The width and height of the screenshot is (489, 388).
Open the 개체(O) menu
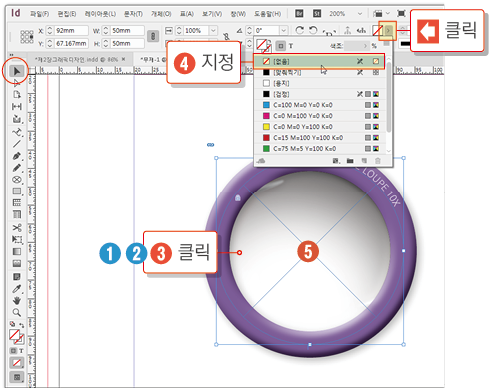[161, 14]
